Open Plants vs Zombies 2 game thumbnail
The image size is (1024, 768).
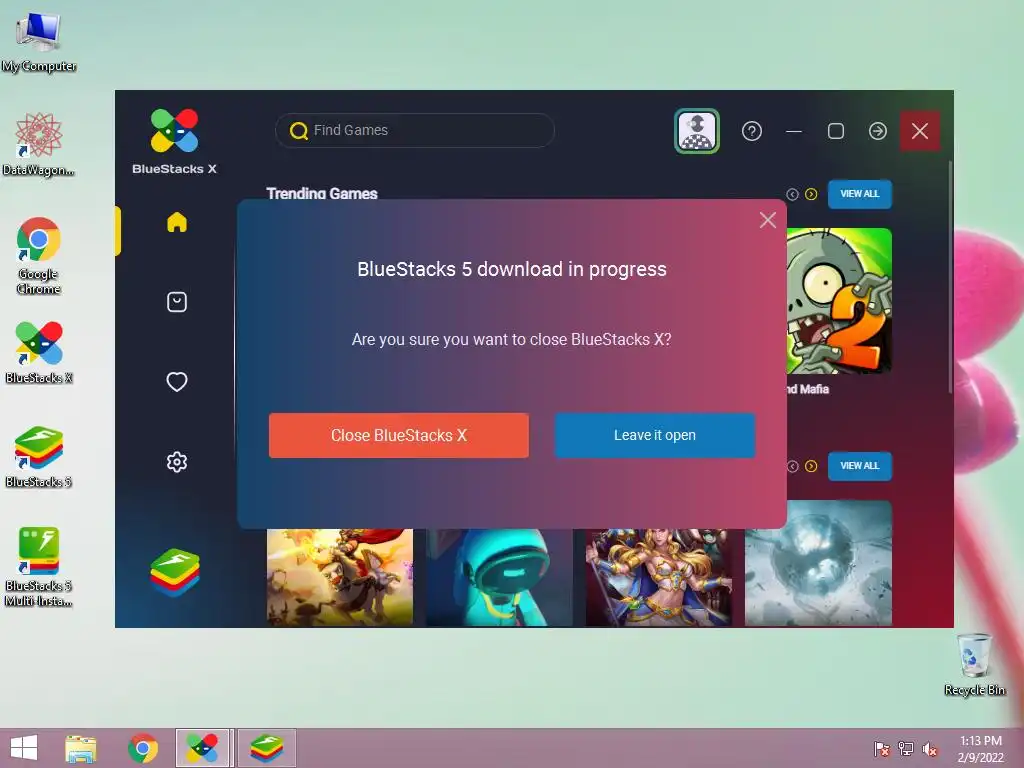point(839,301)
